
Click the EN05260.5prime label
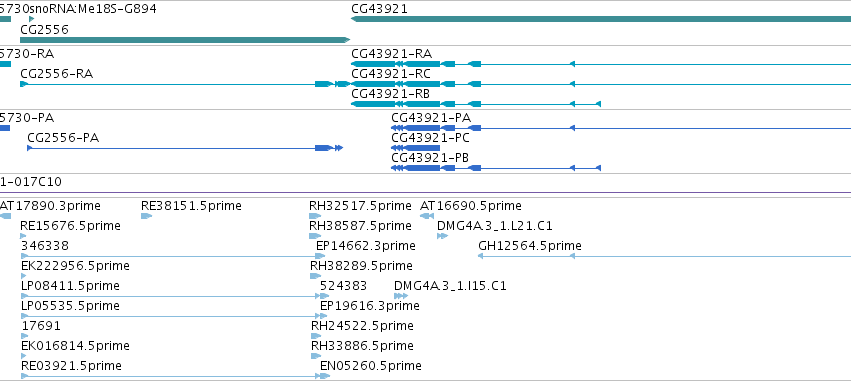(371, 366)
